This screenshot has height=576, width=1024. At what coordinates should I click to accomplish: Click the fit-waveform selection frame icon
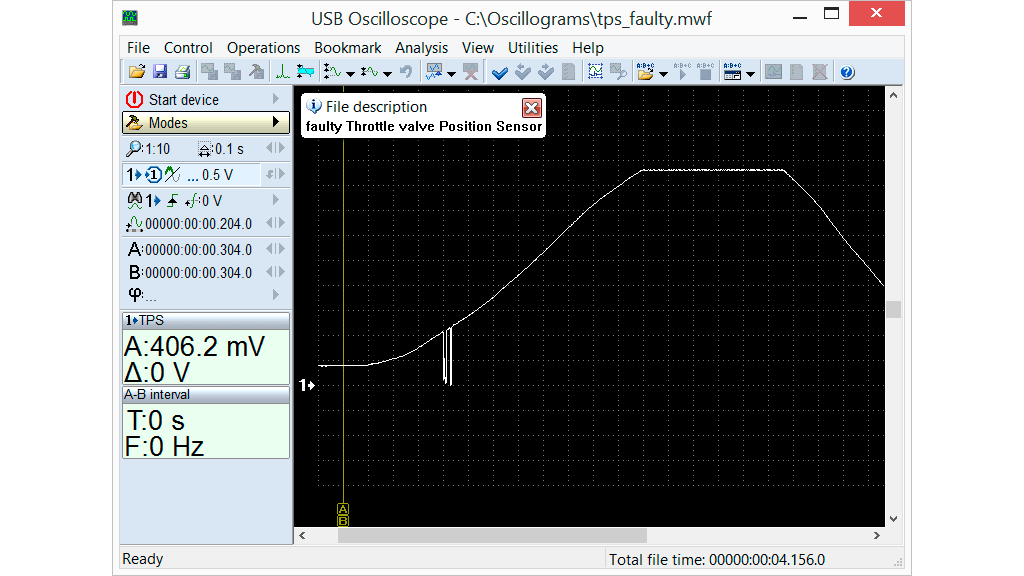tap(596, 72)
